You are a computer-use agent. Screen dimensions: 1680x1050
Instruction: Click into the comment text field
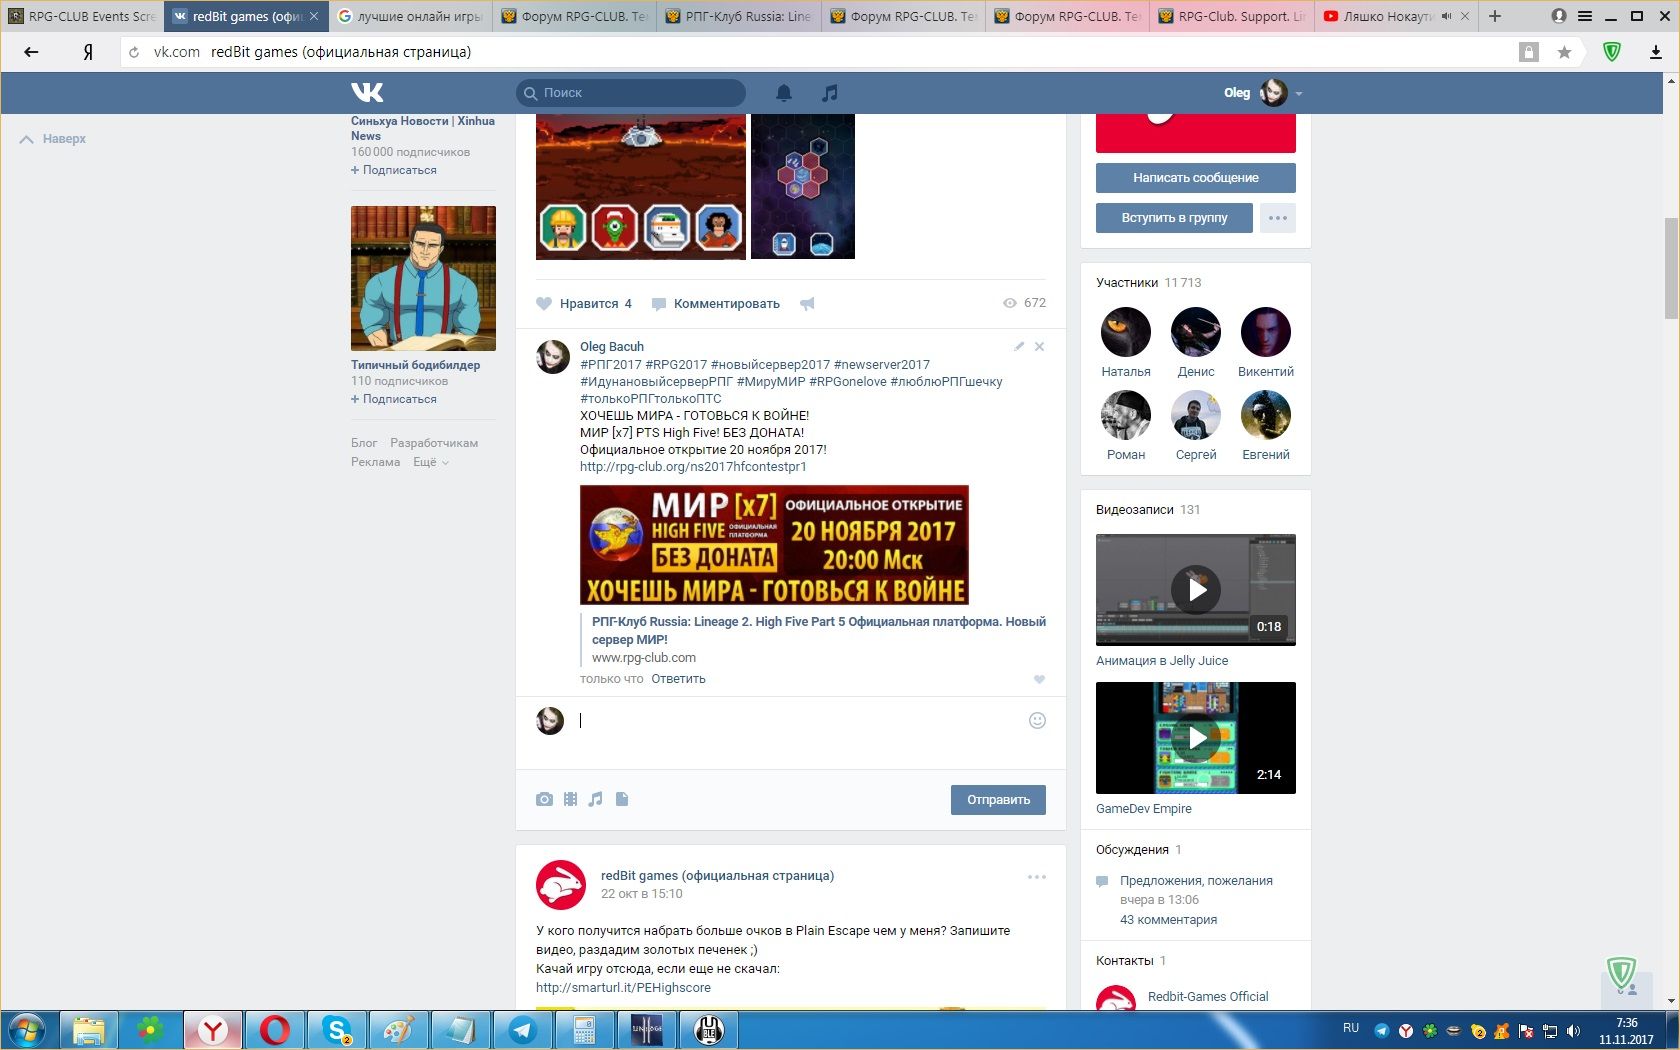800,722
